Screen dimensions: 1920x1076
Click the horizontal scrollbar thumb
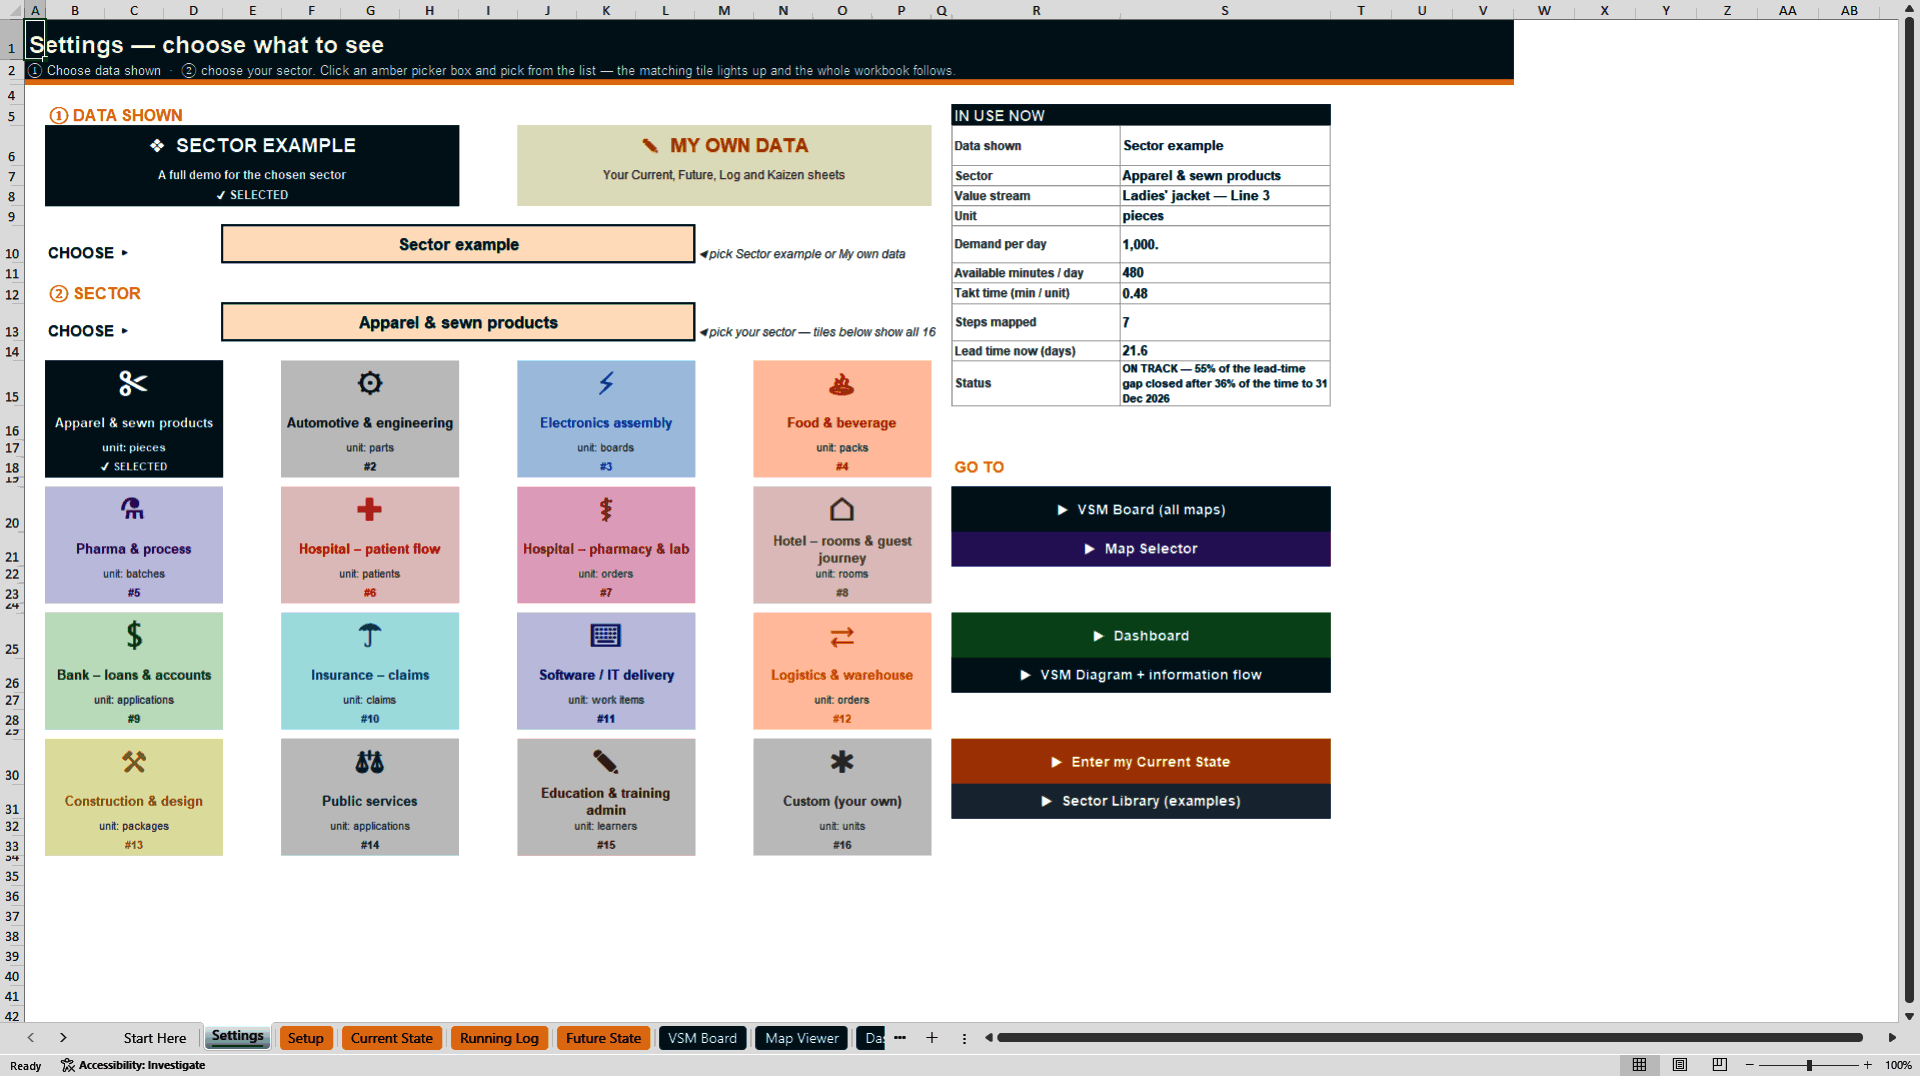pos(1430,1038)
